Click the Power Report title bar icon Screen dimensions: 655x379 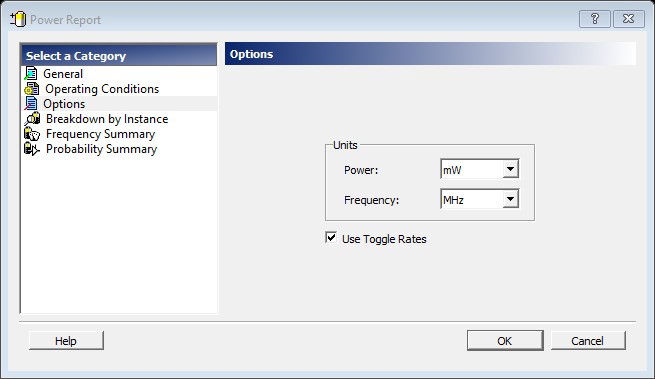[x=18, y=19]
